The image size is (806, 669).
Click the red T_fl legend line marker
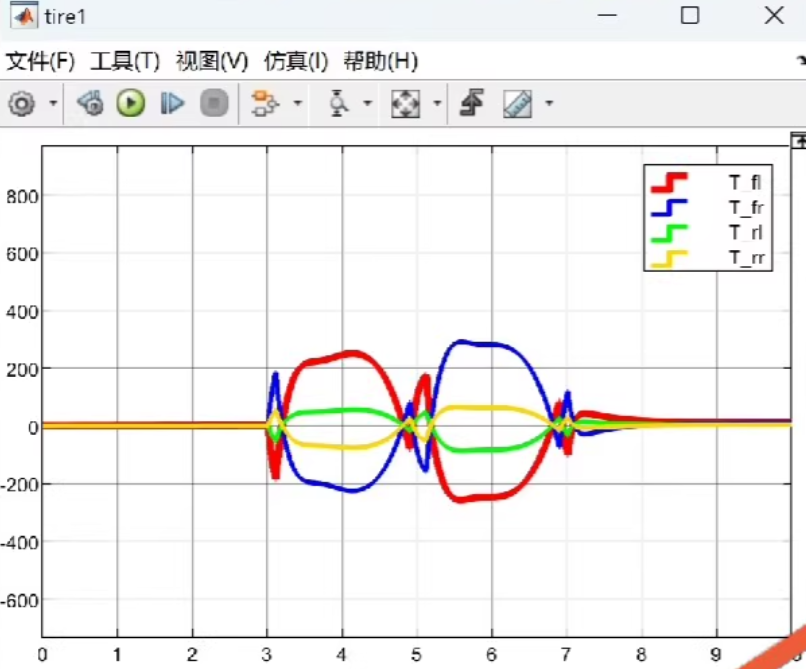point(669,183)
